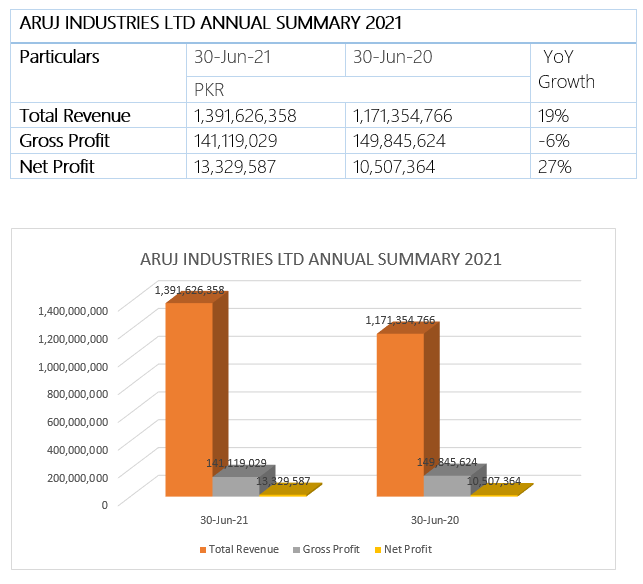Click the 1,000,000,000 axis label
The height and width of the screenshot is (584, 643).
[73, 367]
